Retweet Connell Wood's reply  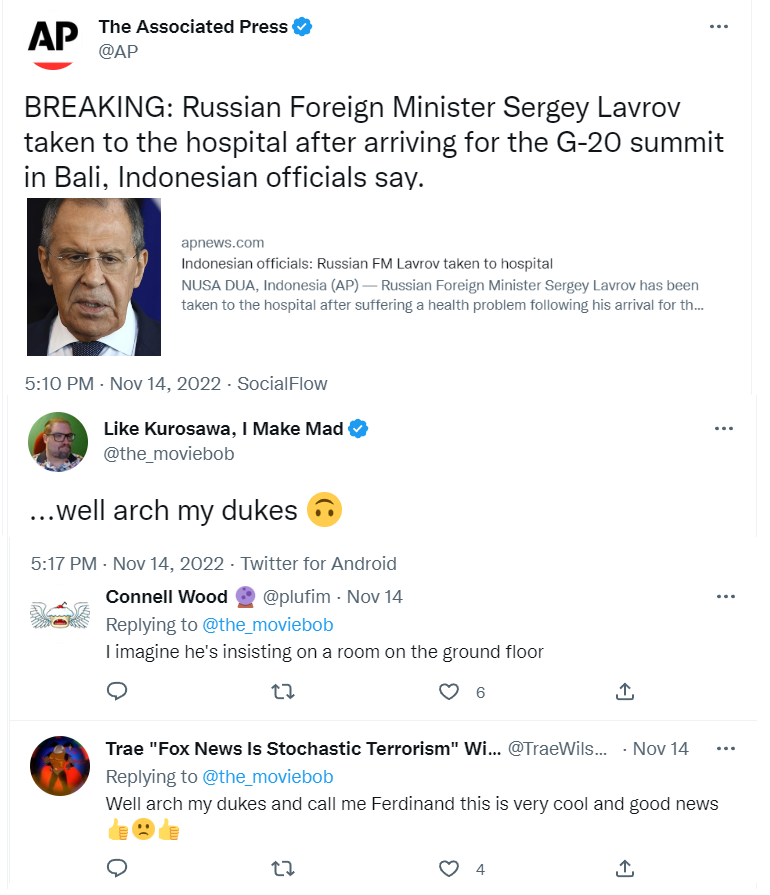283,691
